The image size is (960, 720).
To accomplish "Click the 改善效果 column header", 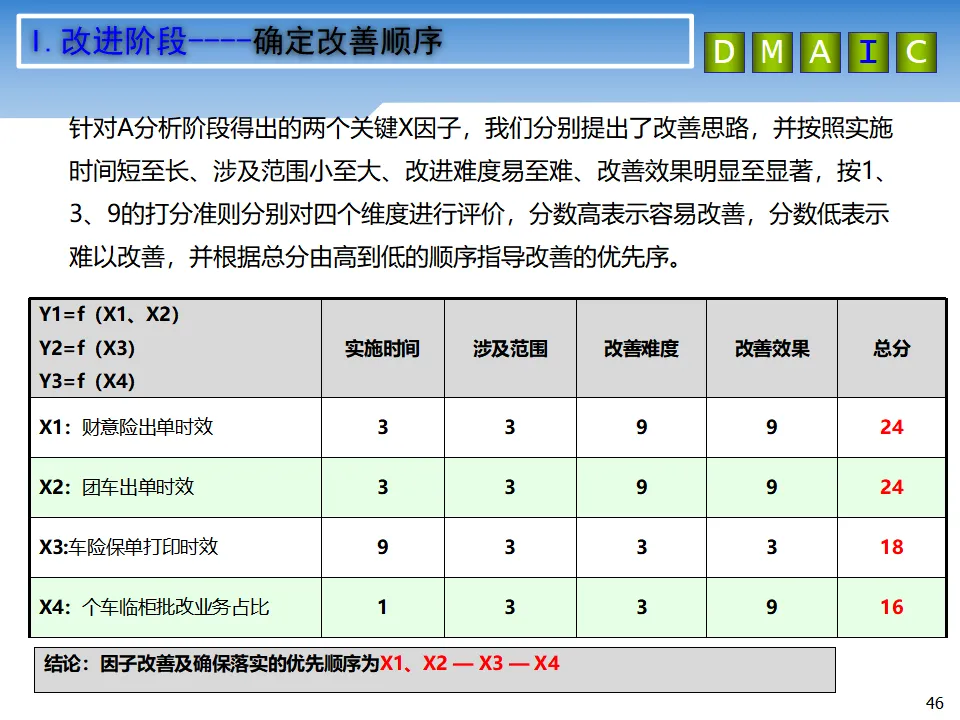I will point(772,348).
